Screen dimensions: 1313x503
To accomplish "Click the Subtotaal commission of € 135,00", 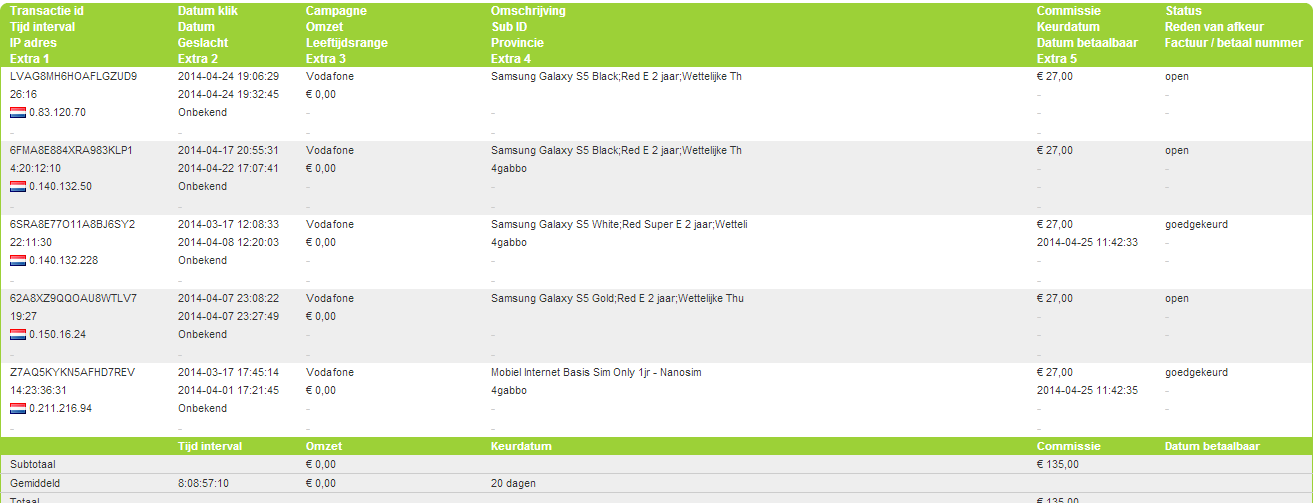I will pos(1058,464).
